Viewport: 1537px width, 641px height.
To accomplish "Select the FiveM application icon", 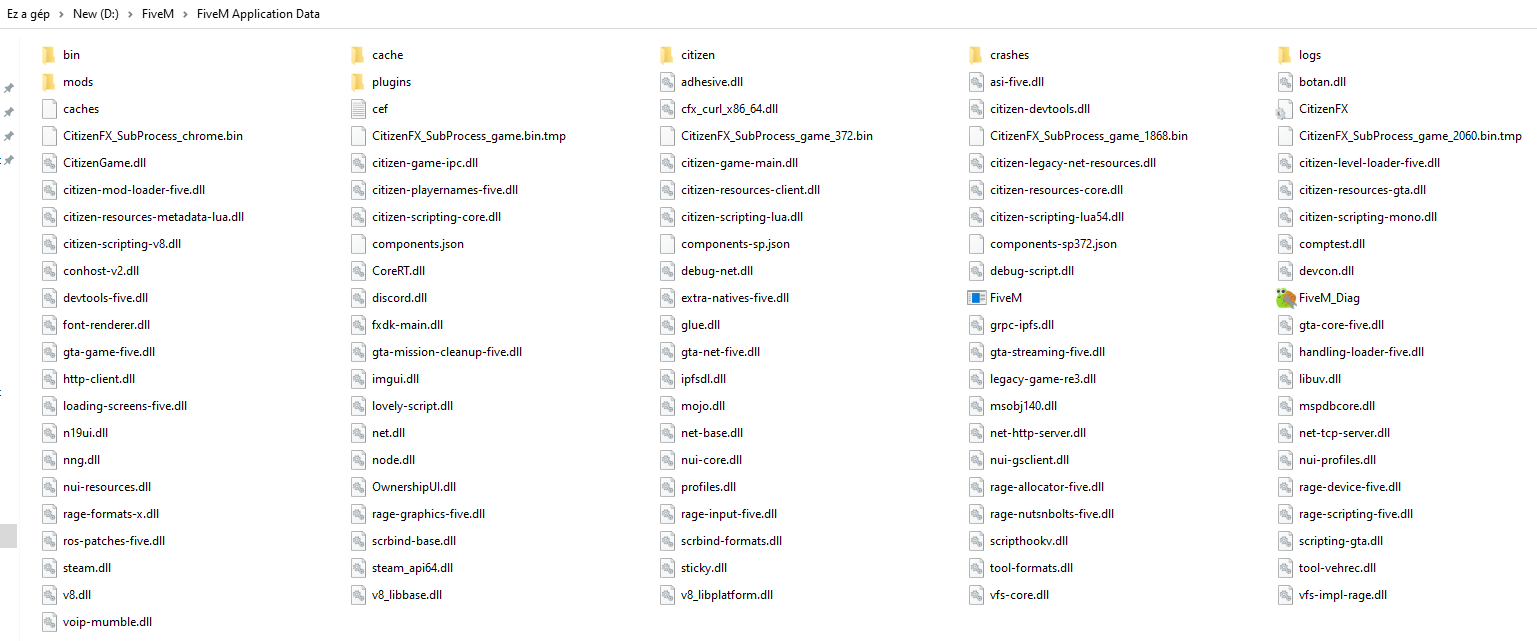I will click(976, 298).
